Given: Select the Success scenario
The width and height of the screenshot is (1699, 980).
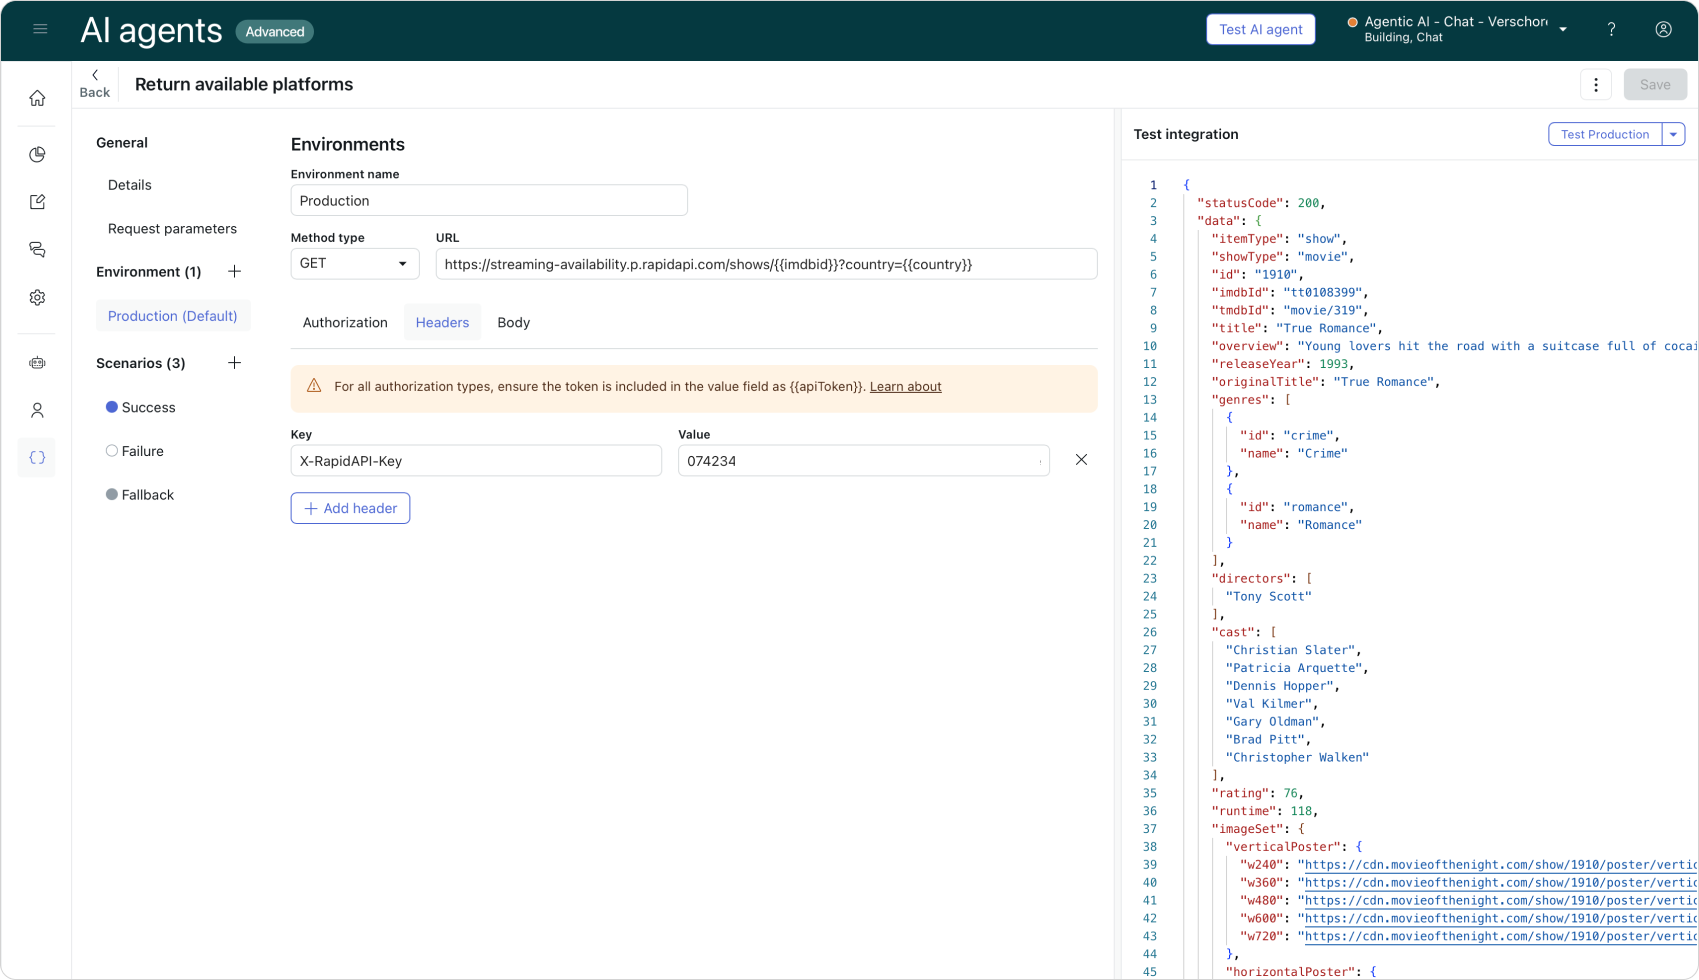Looking at the screenshot, I should tap(148, 408).
